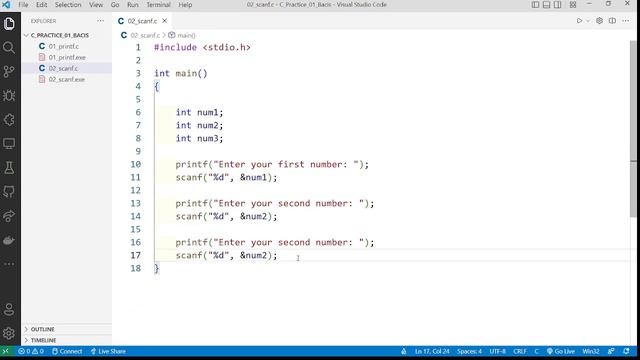Click Connect in status bar
640x360 pixels.
67,351
